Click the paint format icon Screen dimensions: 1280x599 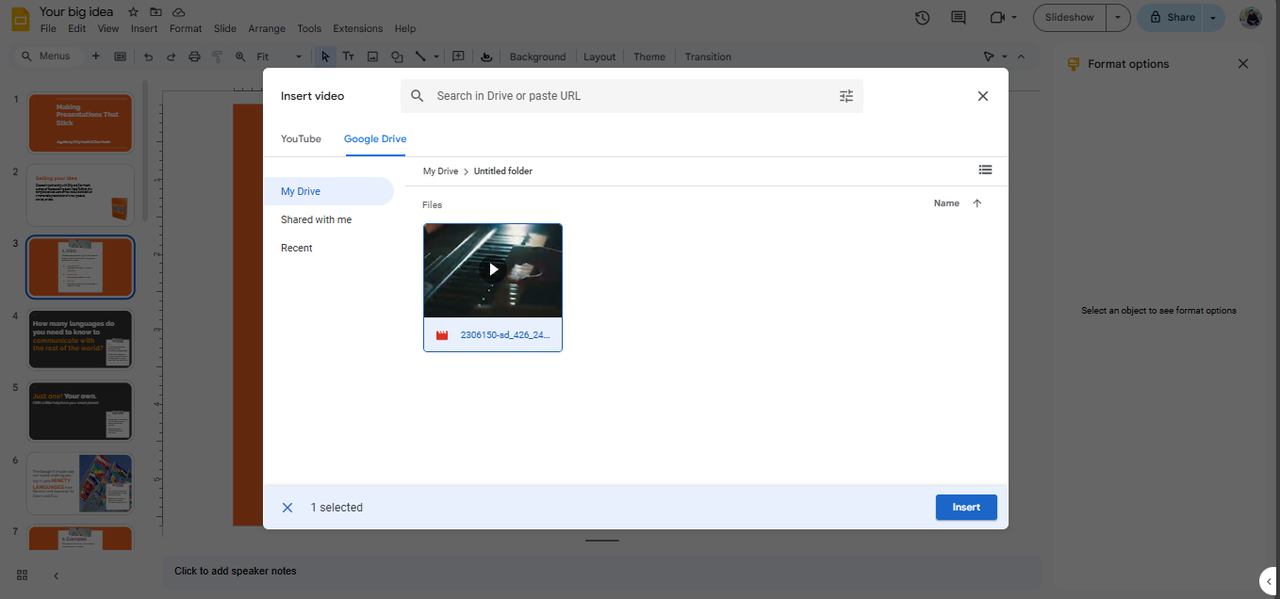pos(217,57)
